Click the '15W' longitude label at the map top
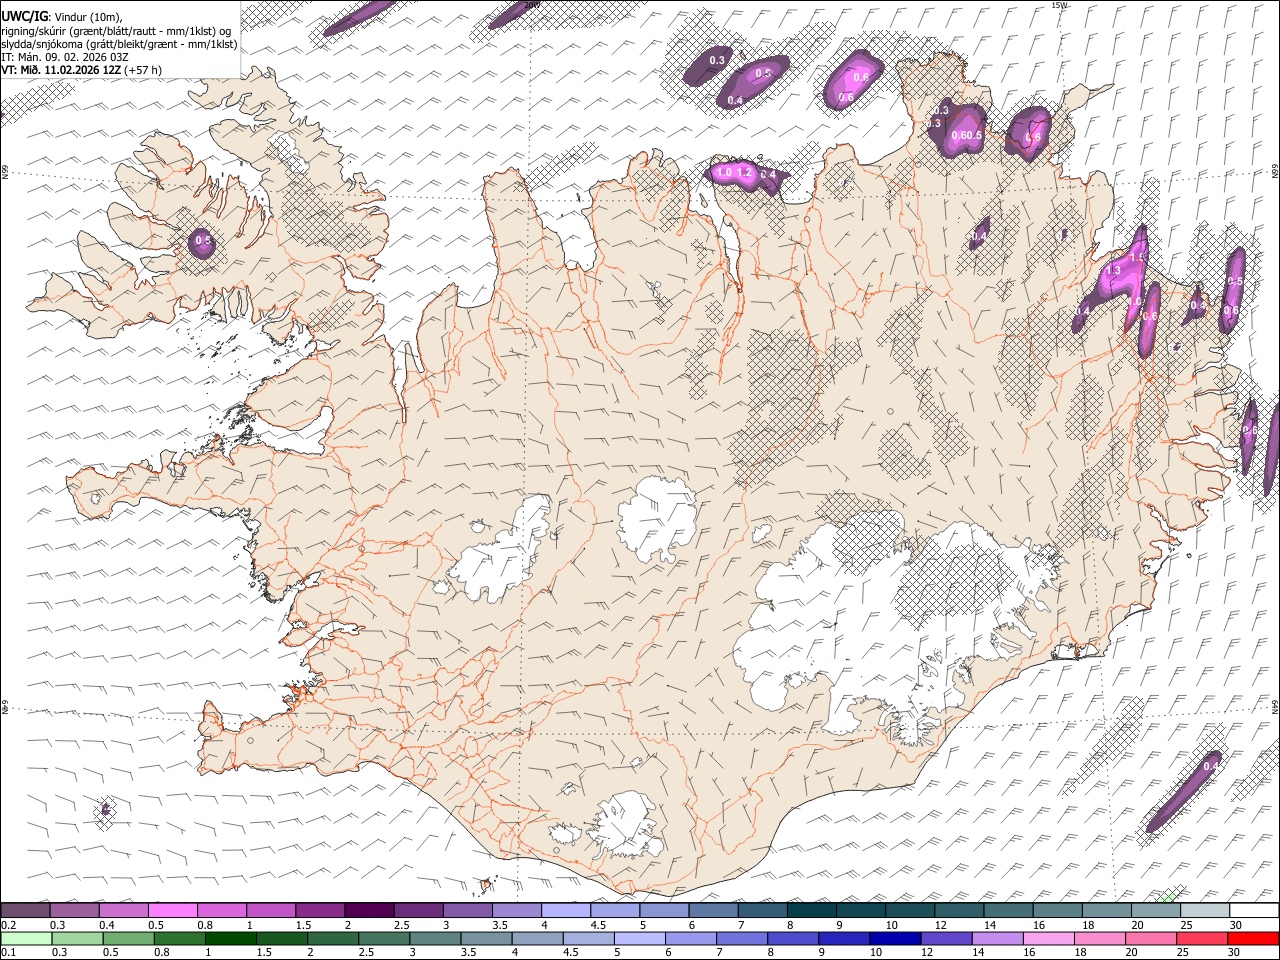This screenshot has height=960, width=1280. point(1059,5)
